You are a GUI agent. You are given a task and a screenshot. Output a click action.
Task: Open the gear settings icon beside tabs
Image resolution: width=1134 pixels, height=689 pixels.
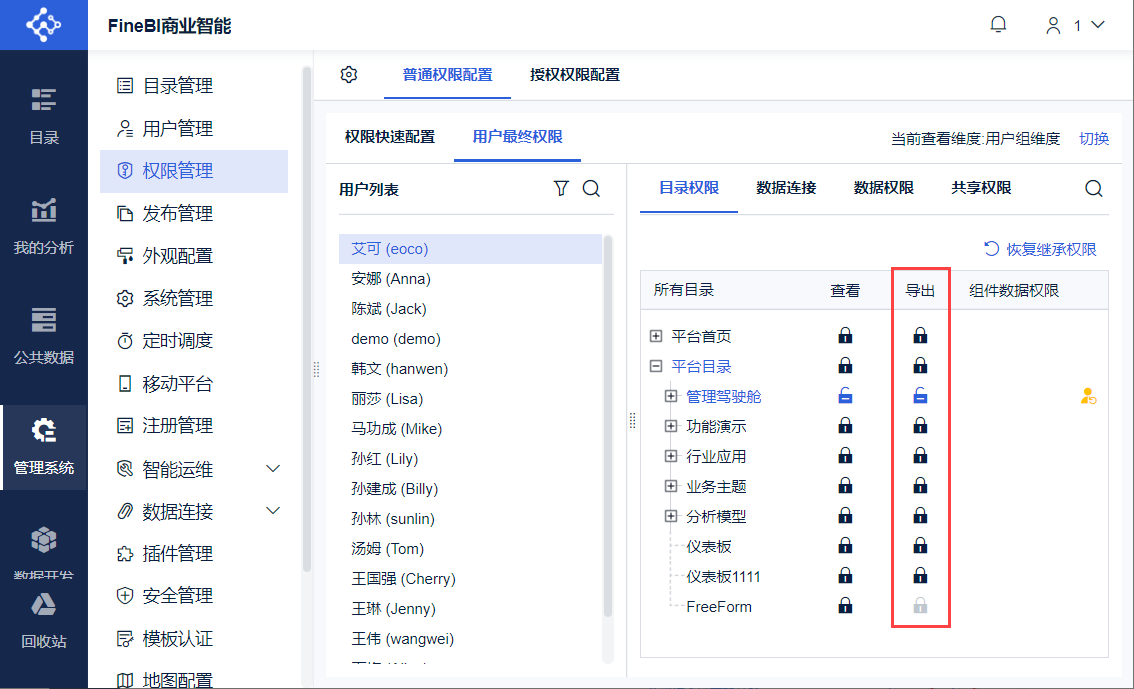coord(349,74)
